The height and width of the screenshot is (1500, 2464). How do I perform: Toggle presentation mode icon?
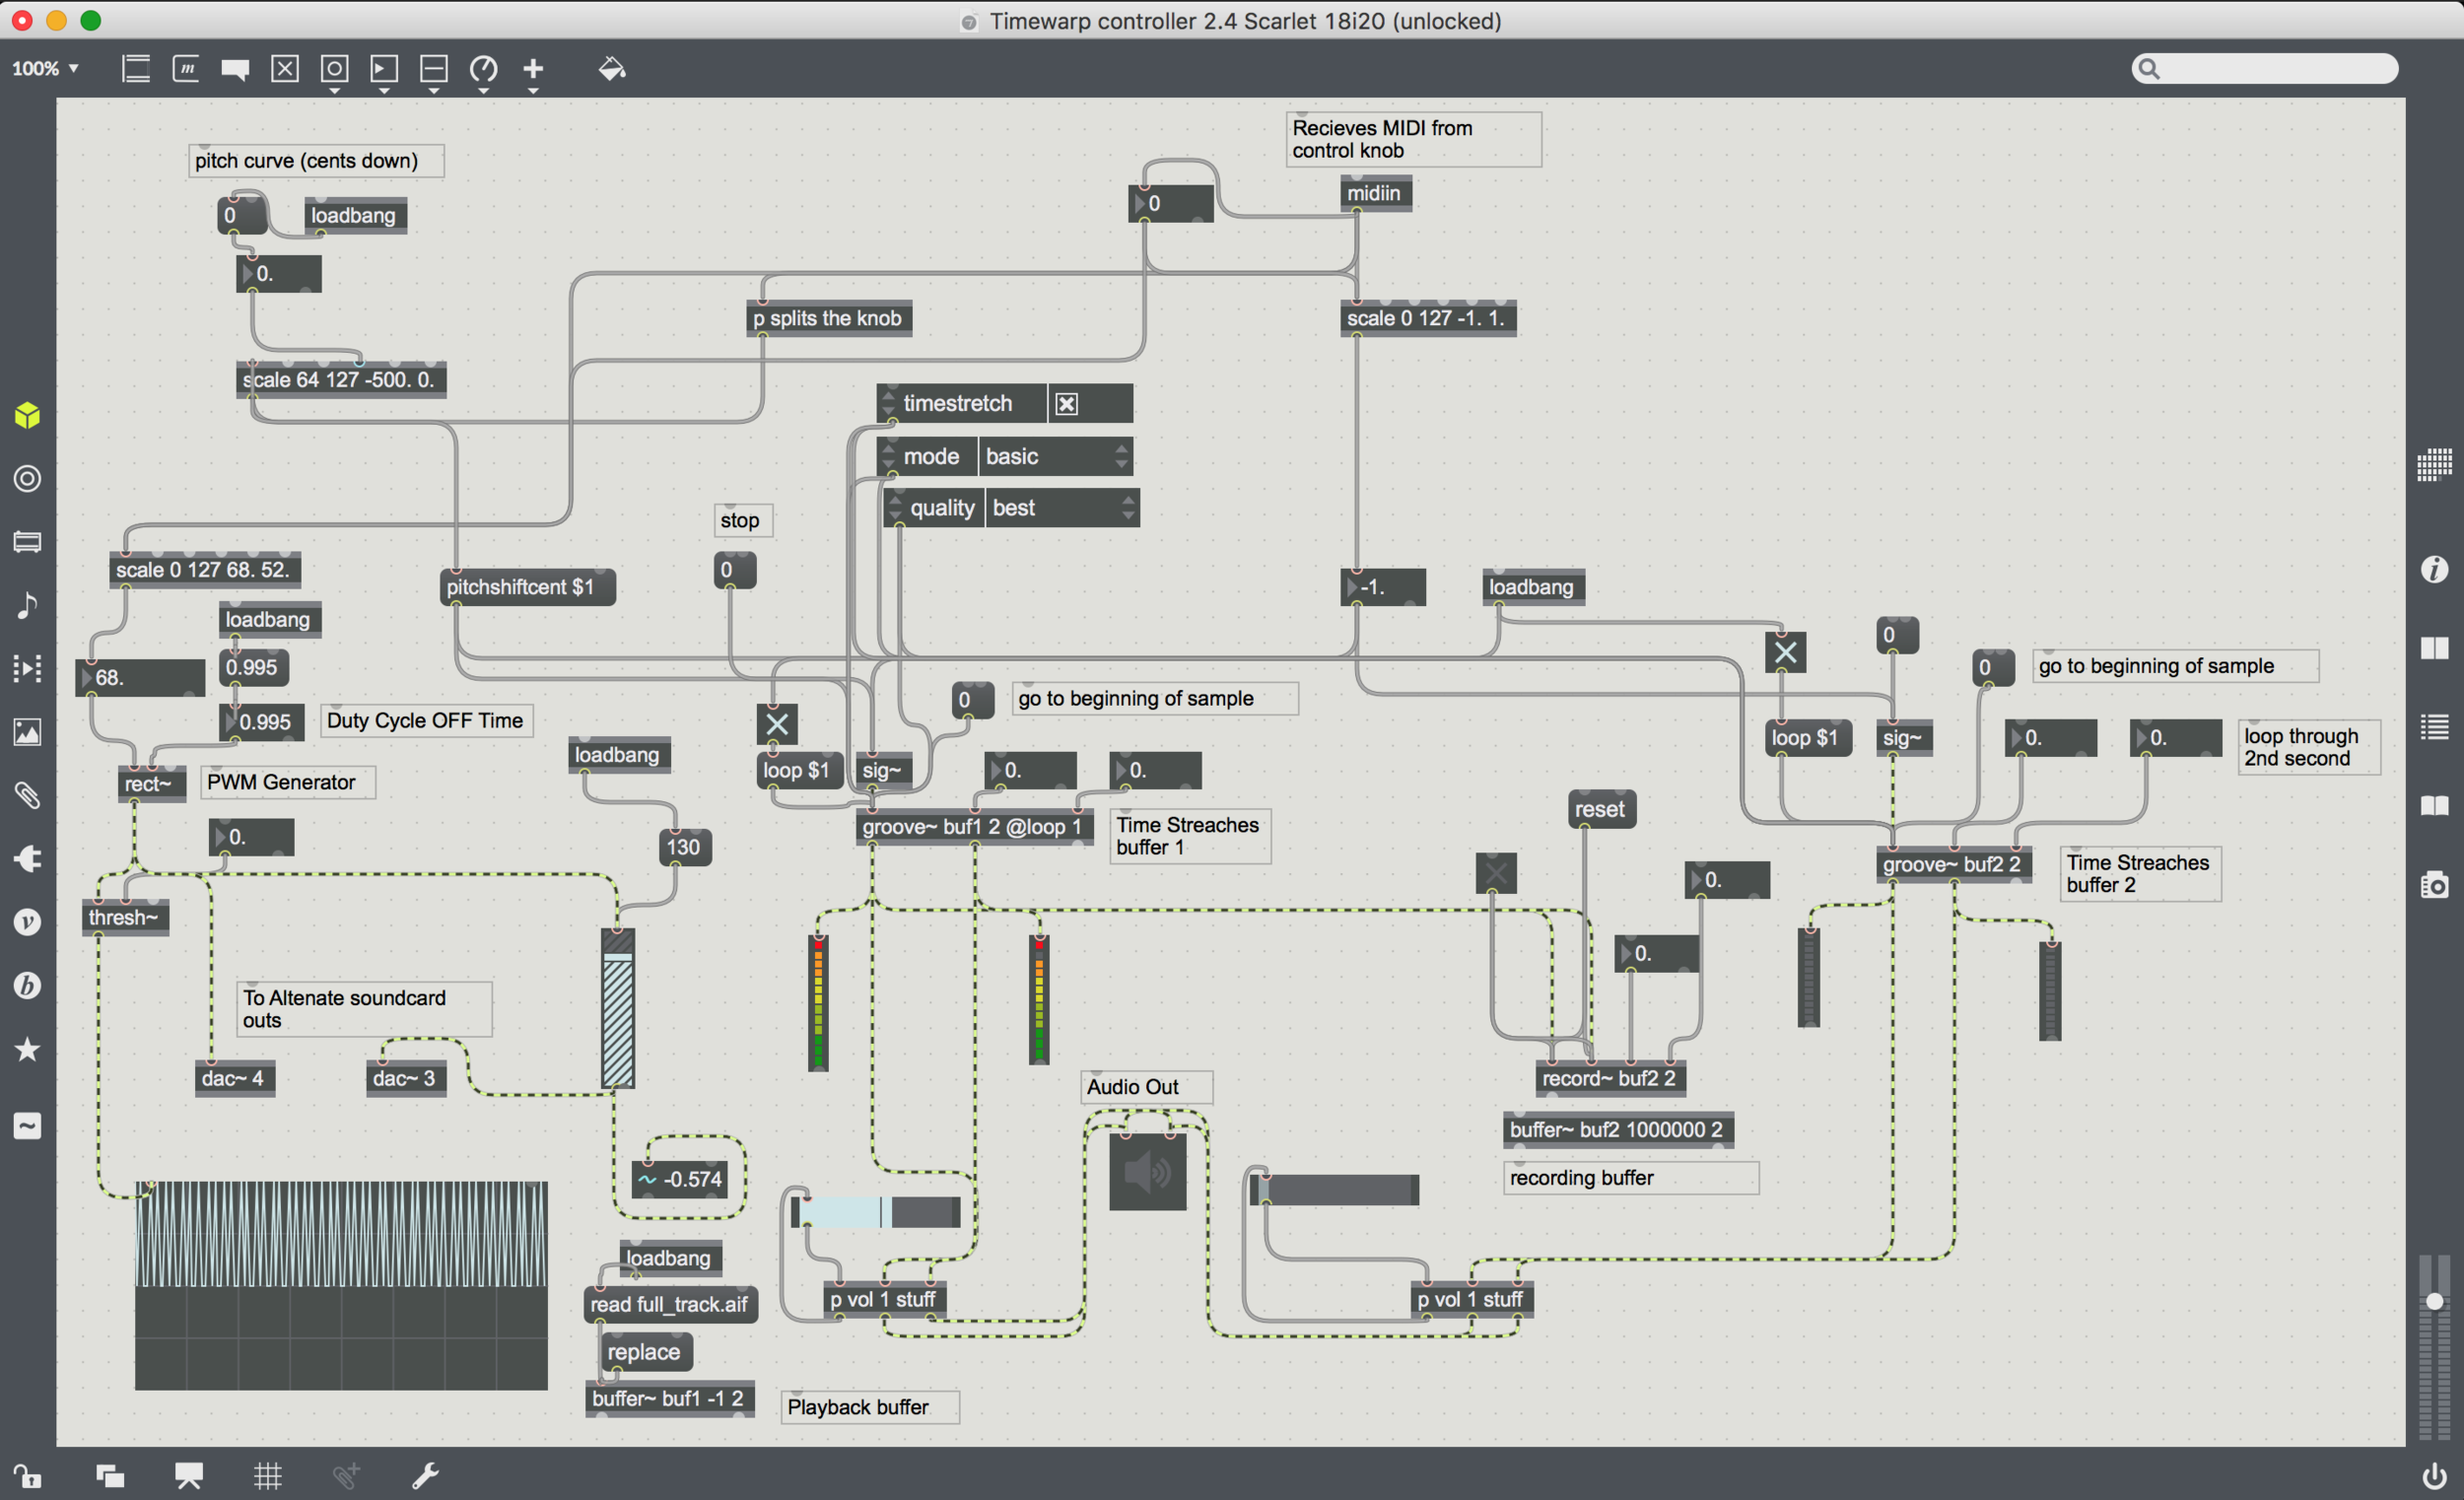coord(189,1476)
